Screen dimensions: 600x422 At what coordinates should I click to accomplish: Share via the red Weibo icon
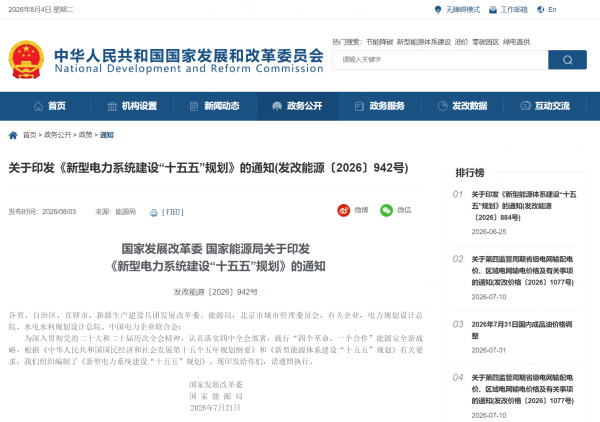pos(344,210)
